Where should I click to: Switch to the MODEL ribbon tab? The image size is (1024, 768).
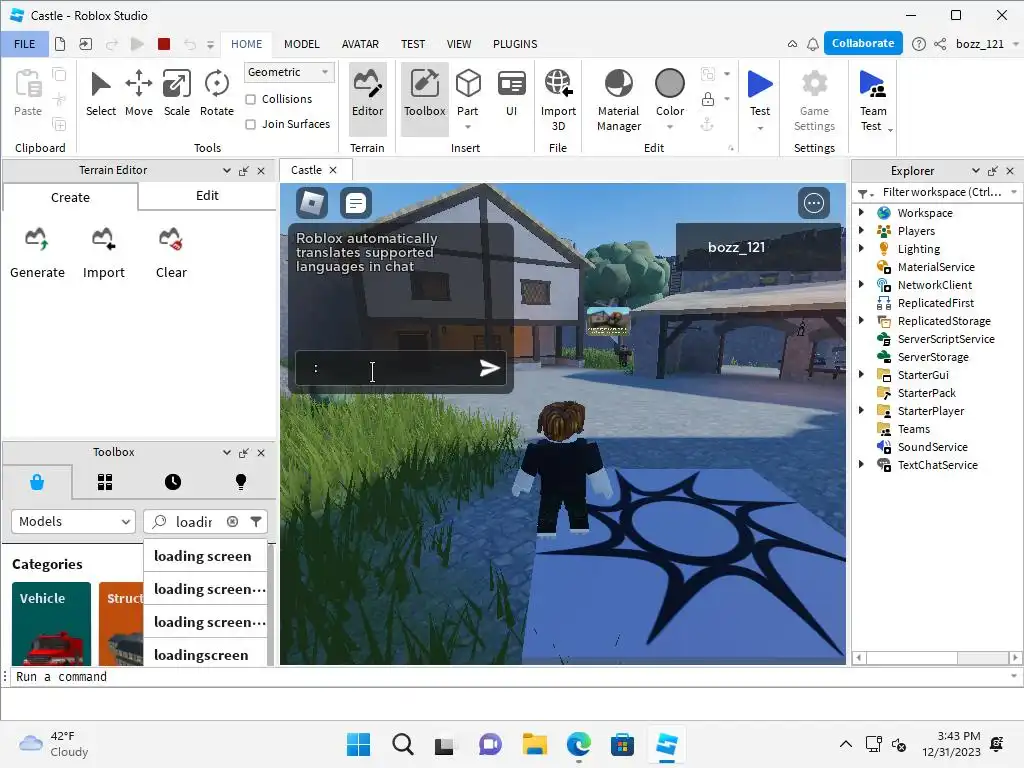pos(302,44)
